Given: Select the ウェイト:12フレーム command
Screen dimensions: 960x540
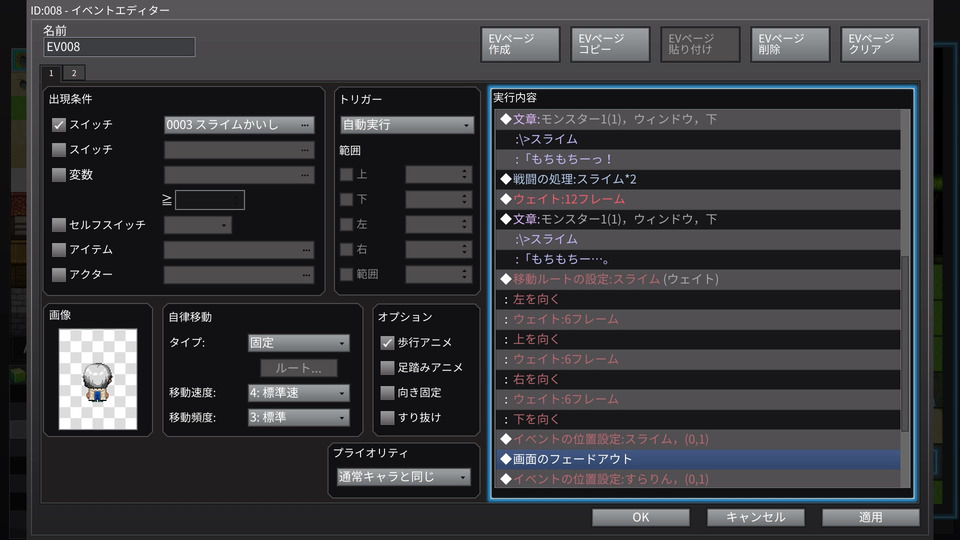Looking at the screenshot, I should pyautogui.click(x=698, y=199).
